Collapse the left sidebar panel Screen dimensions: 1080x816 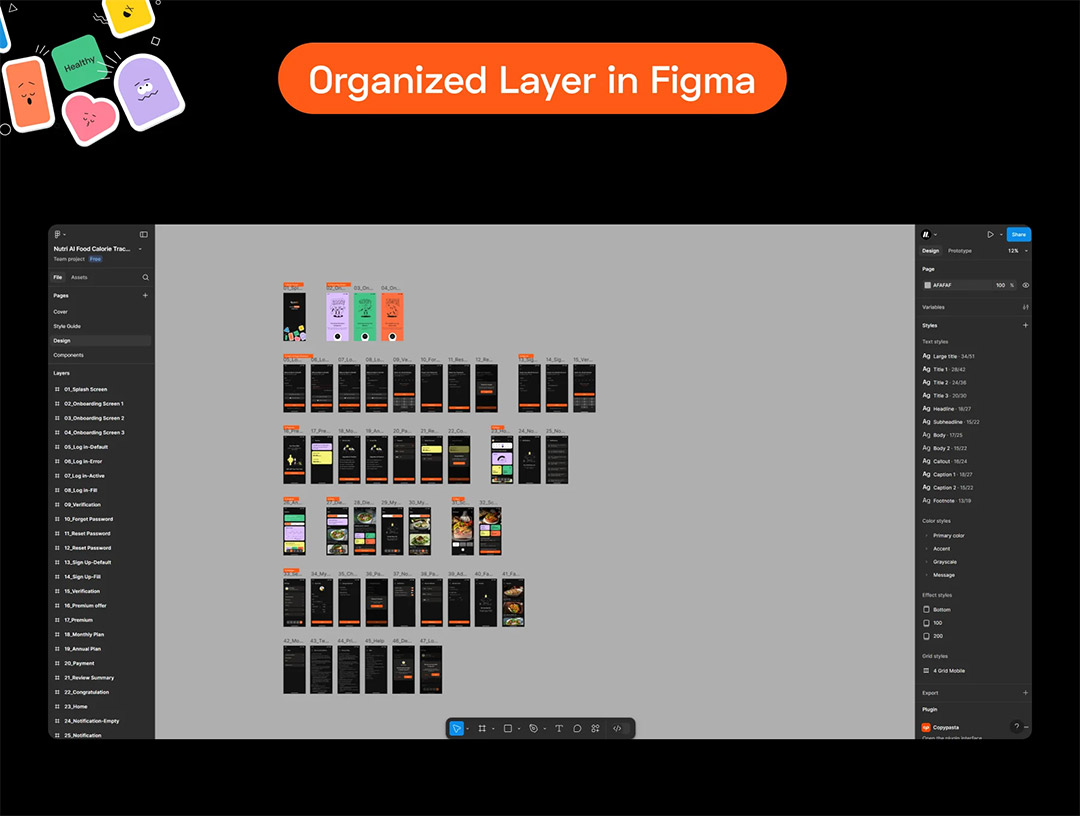144,235
